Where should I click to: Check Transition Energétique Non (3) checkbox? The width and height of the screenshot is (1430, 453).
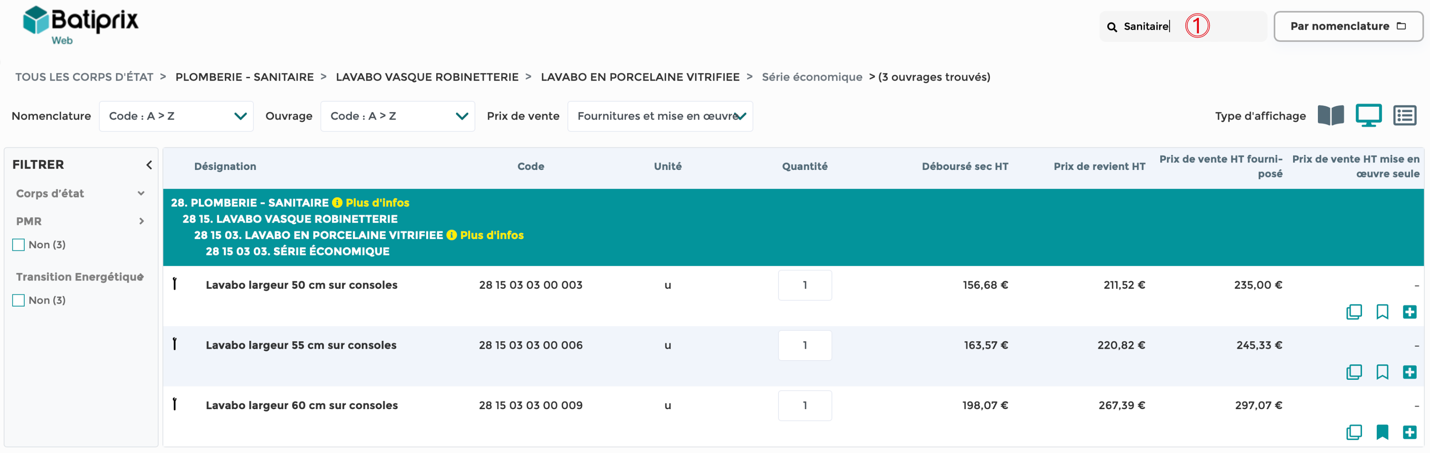click(18, 301)
